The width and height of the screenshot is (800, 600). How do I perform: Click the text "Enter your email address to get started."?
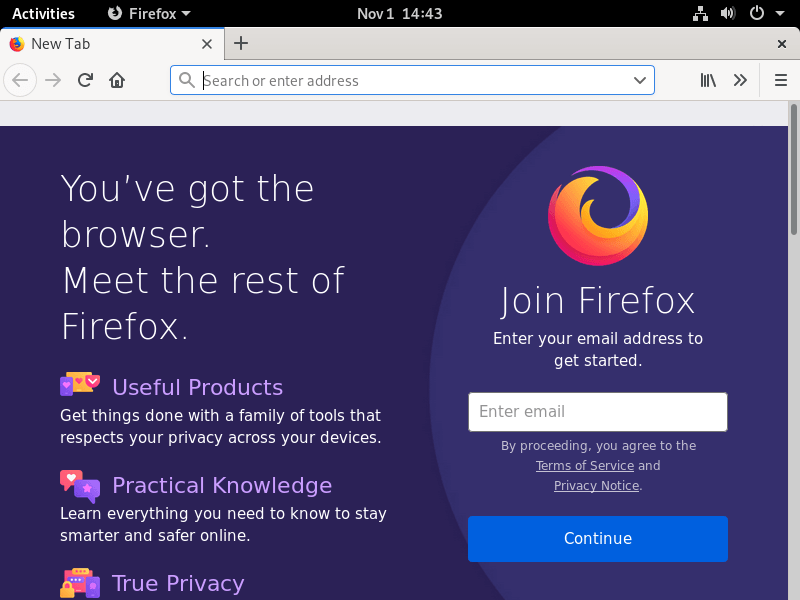tap(598, 349)
